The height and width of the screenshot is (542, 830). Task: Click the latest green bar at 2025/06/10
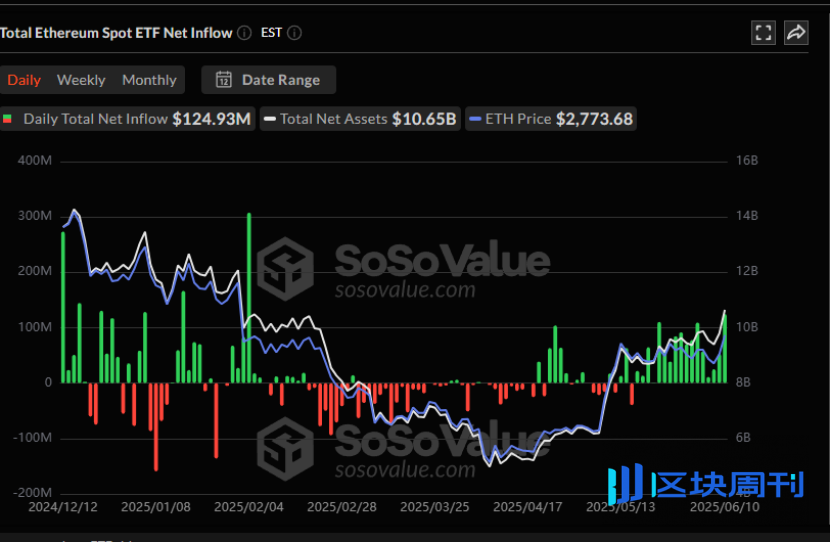725,348
